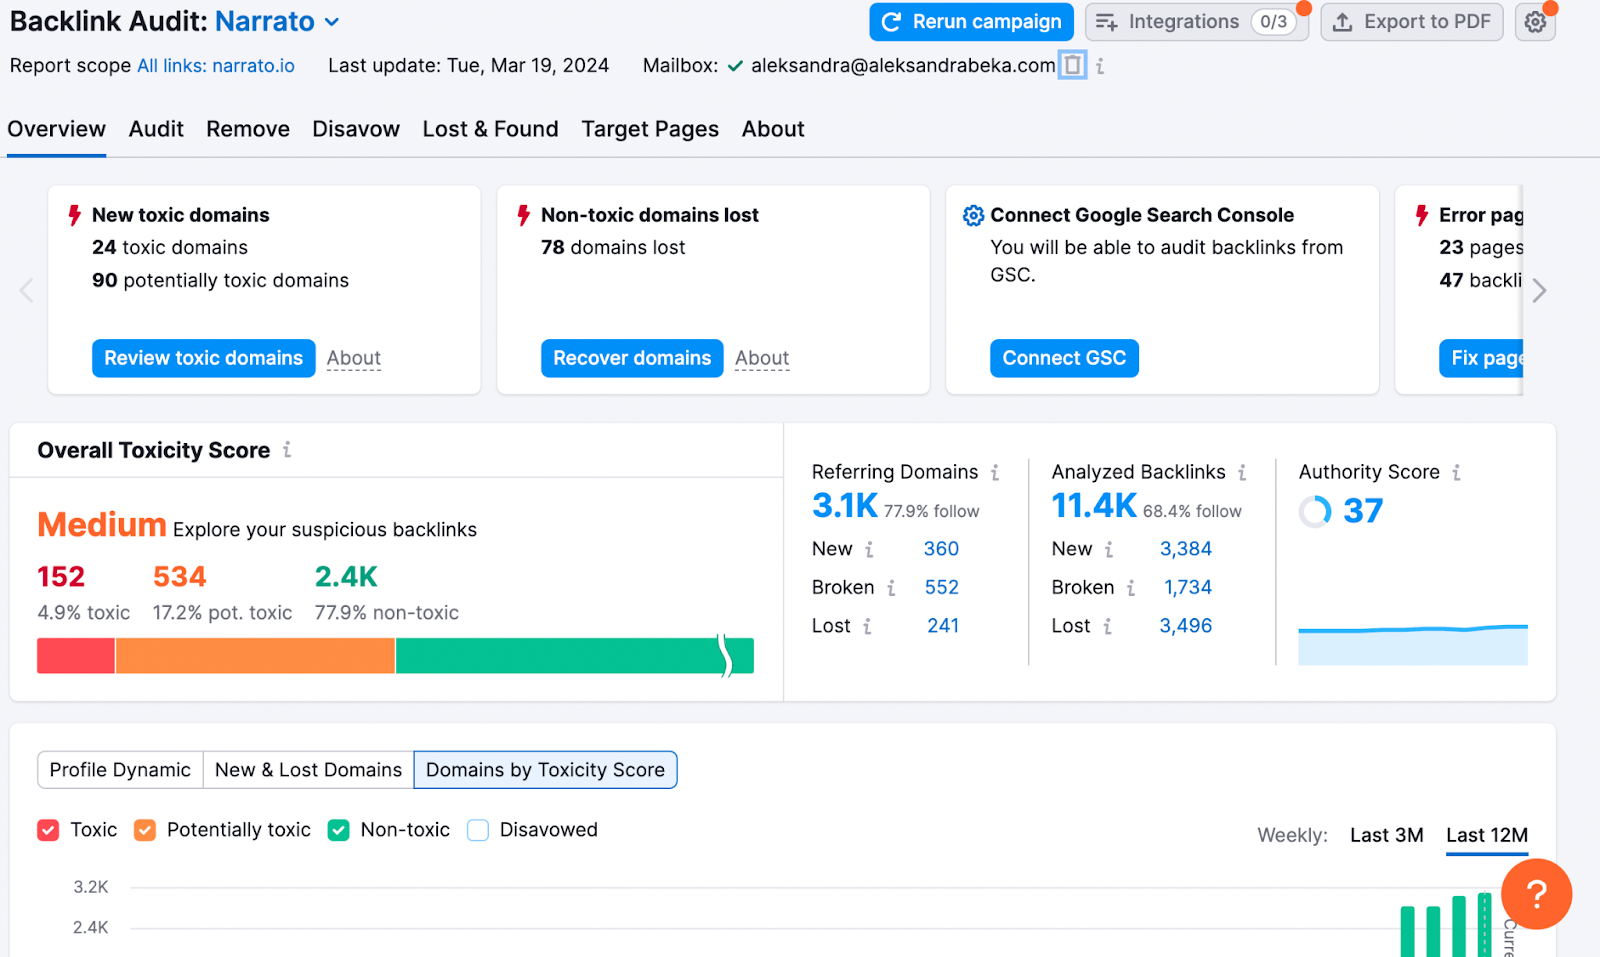
Task: Click the Review toxic domains button
Action: [x=203, y=358]
